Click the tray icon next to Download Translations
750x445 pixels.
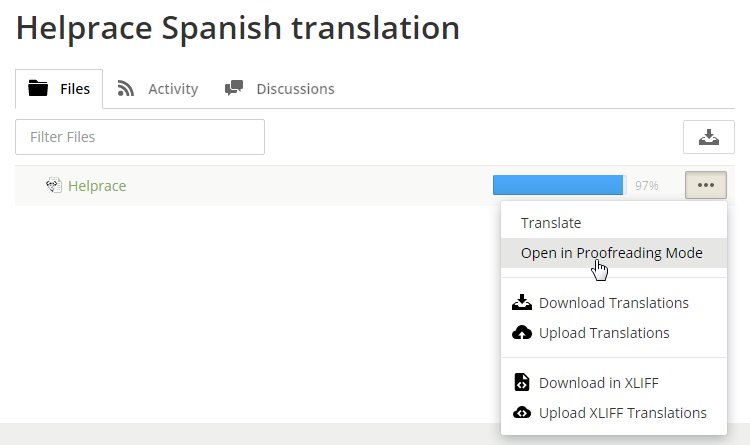click(x=522, y=303)
